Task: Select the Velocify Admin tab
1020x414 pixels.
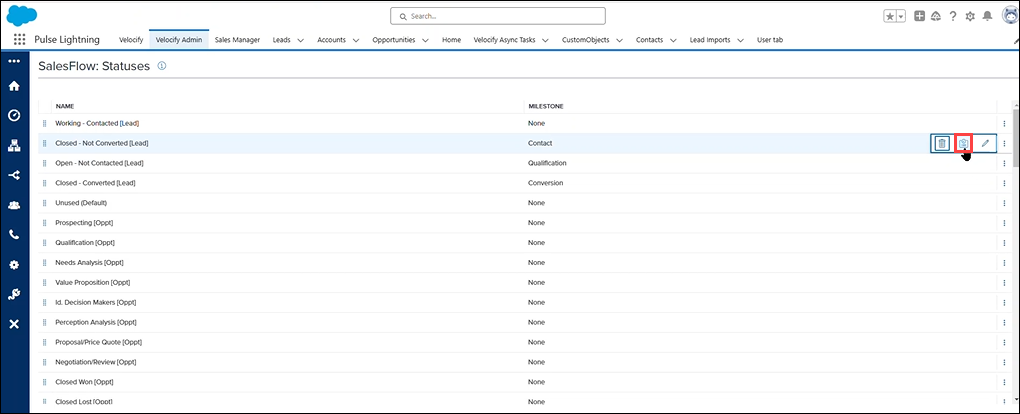Action: coord(179,40)
